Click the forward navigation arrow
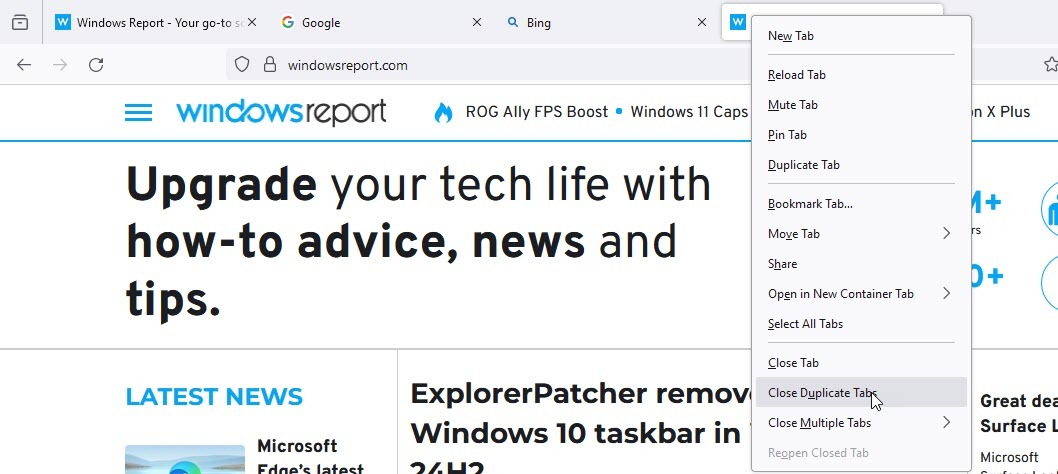This screenshot has height=474, width=1058. [x=60, y=65]
